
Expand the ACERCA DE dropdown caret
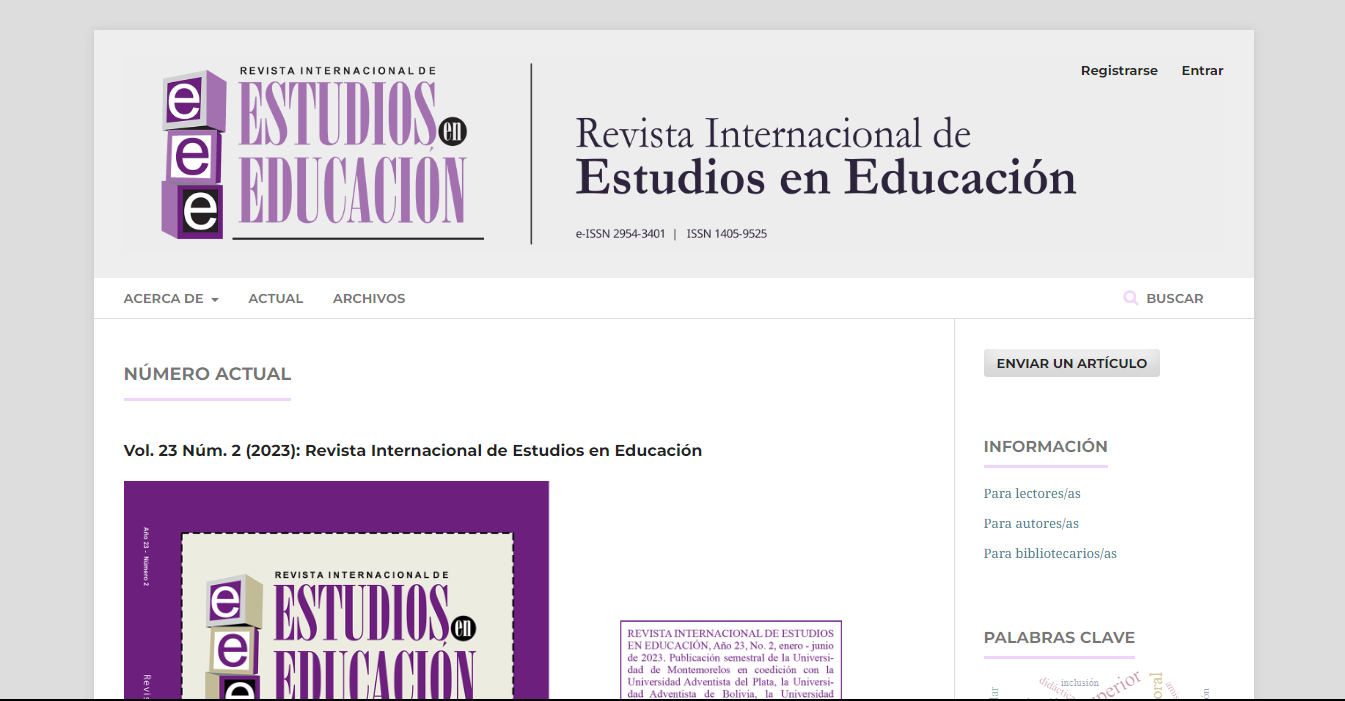pos(215,299)
